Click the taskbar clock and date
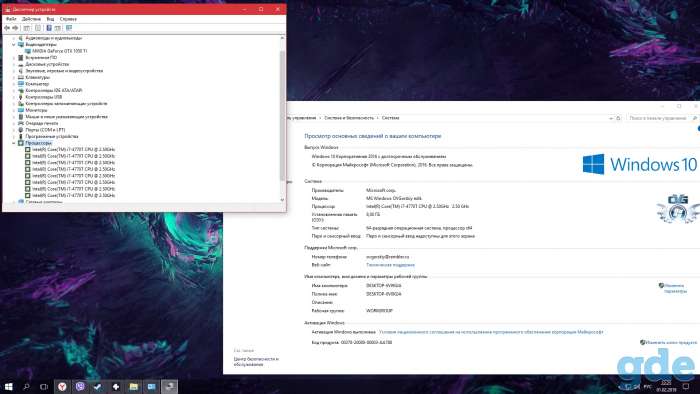The height and width of the screenshot is (394, 700). tap(666, 386)
